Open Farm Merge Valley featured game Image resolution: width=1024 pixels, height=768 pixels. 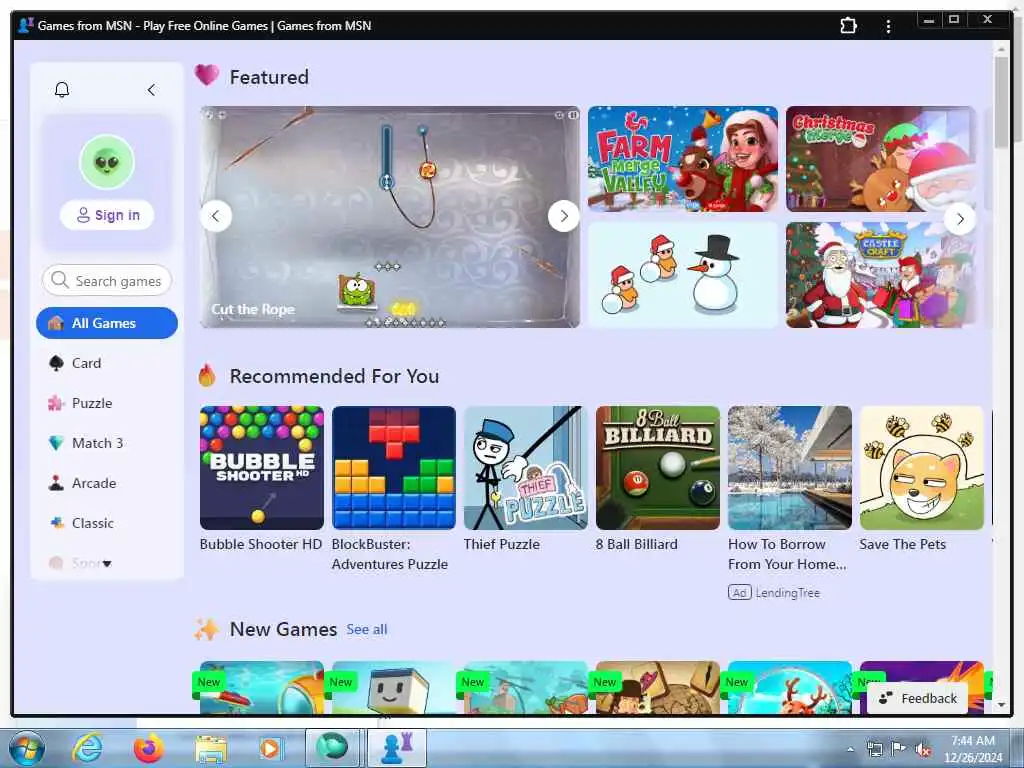(683, 159)
